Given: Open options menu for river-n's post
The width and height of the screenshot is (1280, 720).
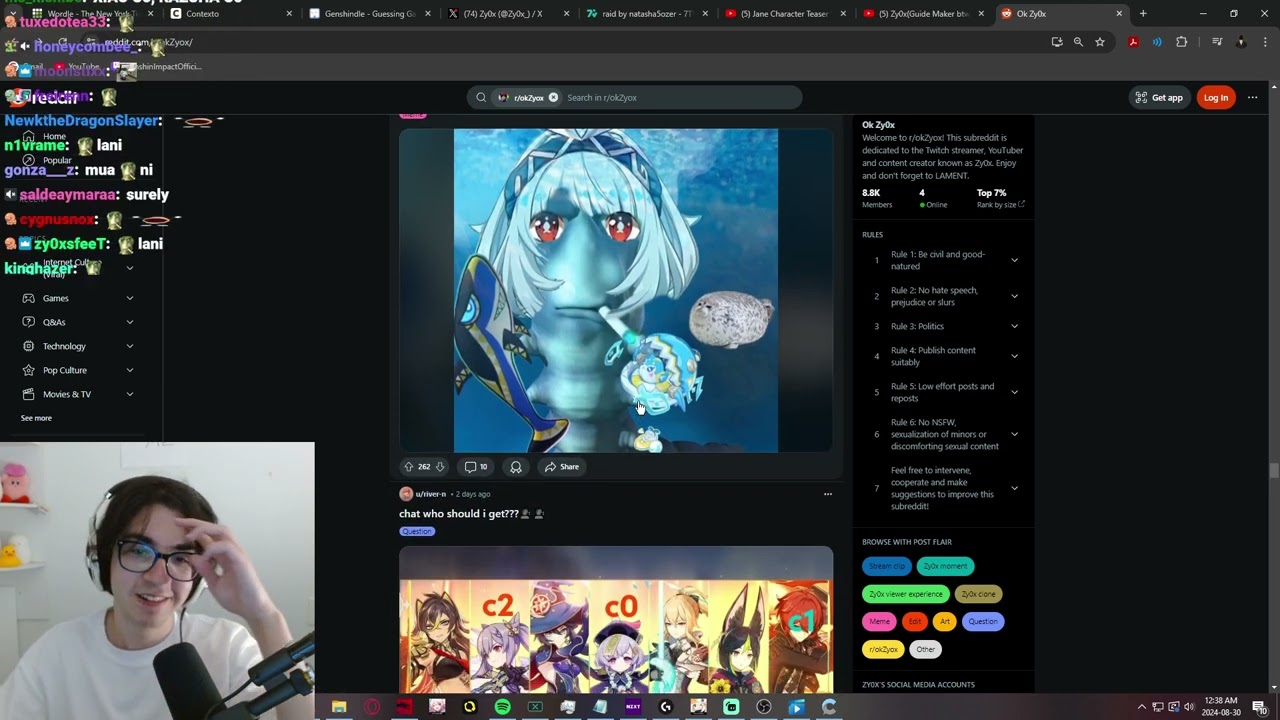Looking at the screenshot, I should click(827, 494).
